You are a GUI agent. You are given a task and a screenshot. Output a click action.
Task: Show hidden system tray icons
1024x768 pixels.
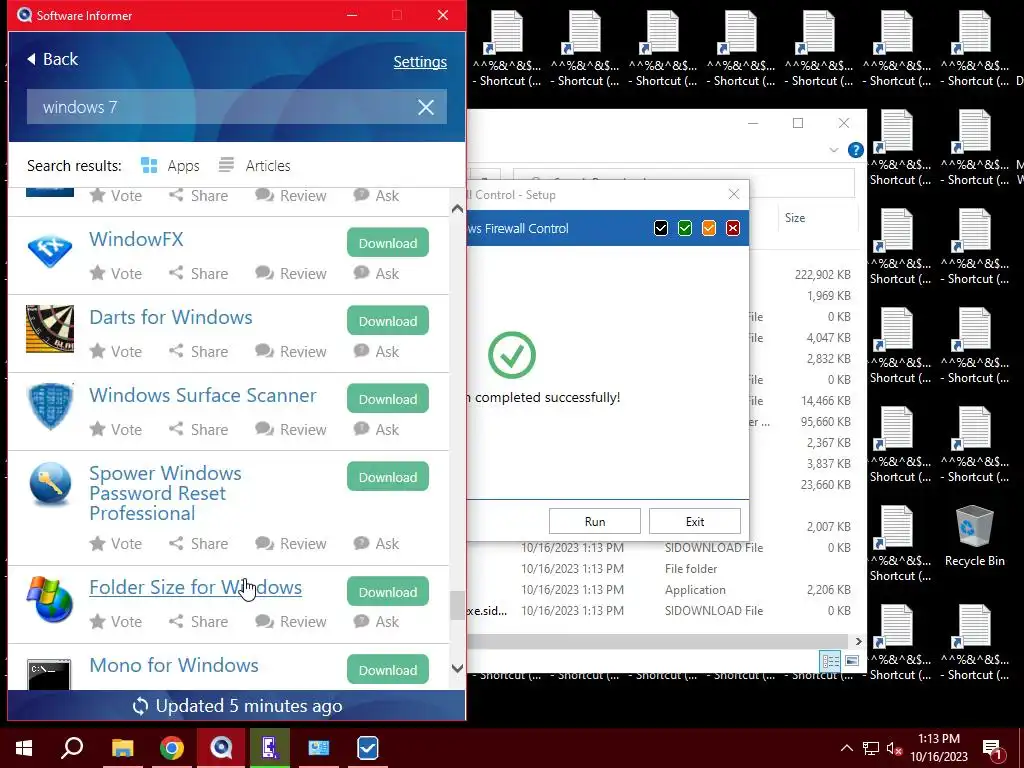[846, 748]
